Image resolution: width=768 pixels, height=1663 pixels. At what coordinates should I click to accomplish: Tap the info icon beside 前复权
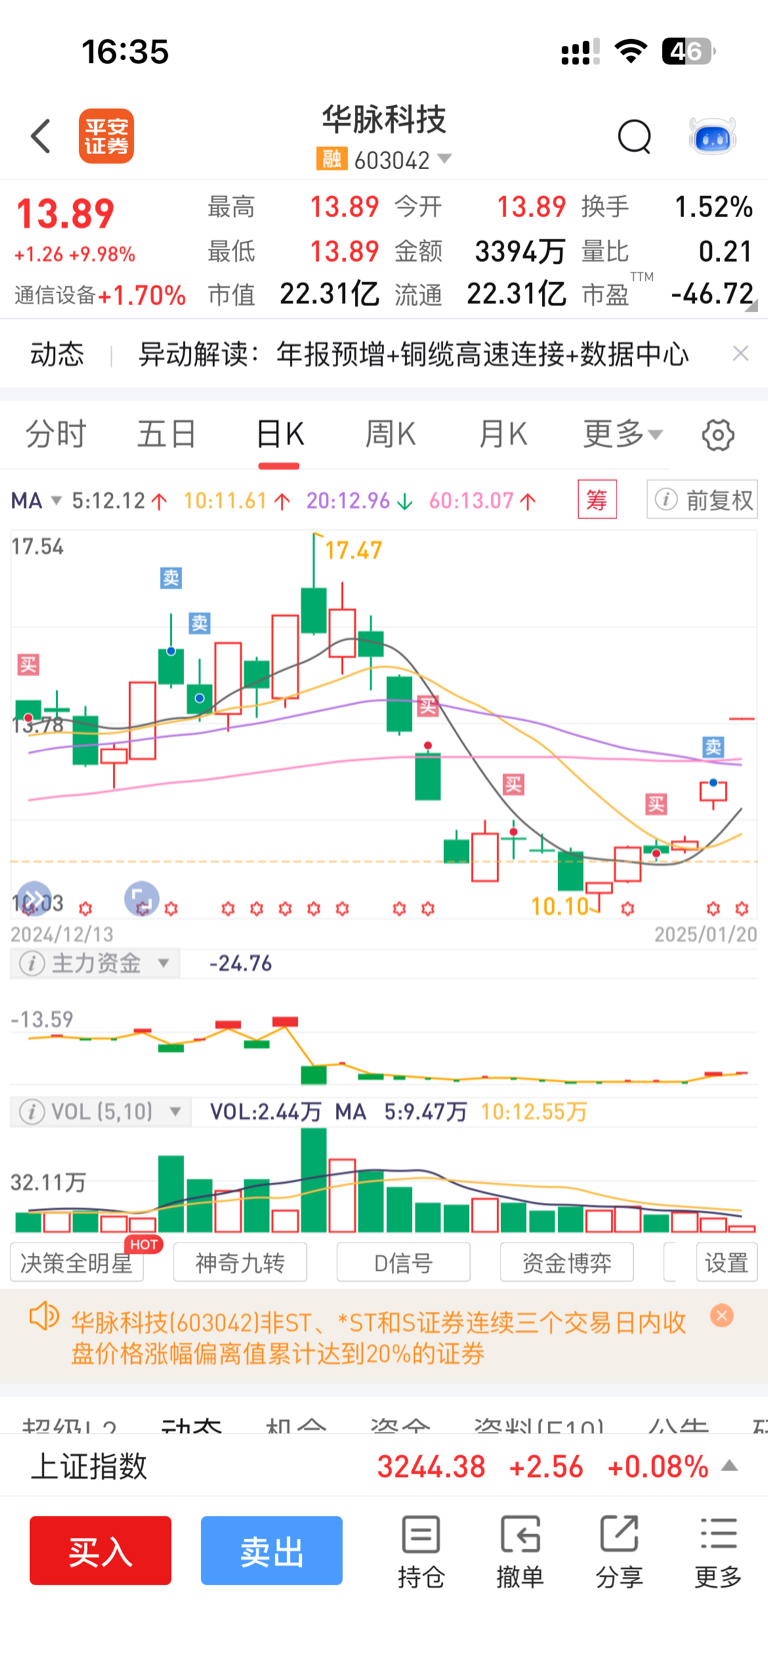pos(666,500)
